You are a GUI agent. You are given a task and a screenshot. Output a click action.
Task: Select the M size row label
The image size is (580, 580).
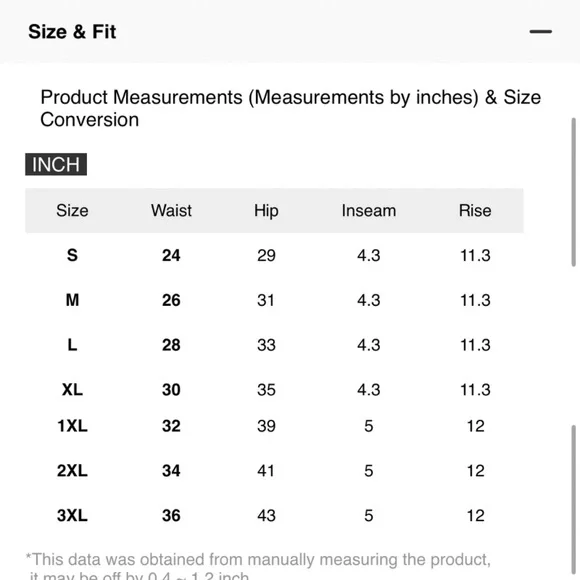click(x=72, y=300)
